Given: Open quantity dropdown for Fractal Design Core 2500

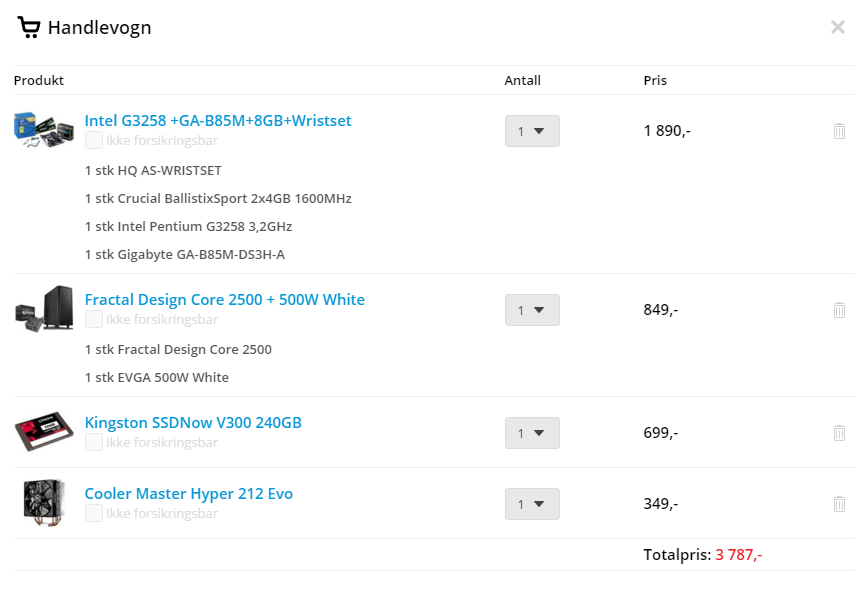Looking at the screenshot, I should 532,310.
